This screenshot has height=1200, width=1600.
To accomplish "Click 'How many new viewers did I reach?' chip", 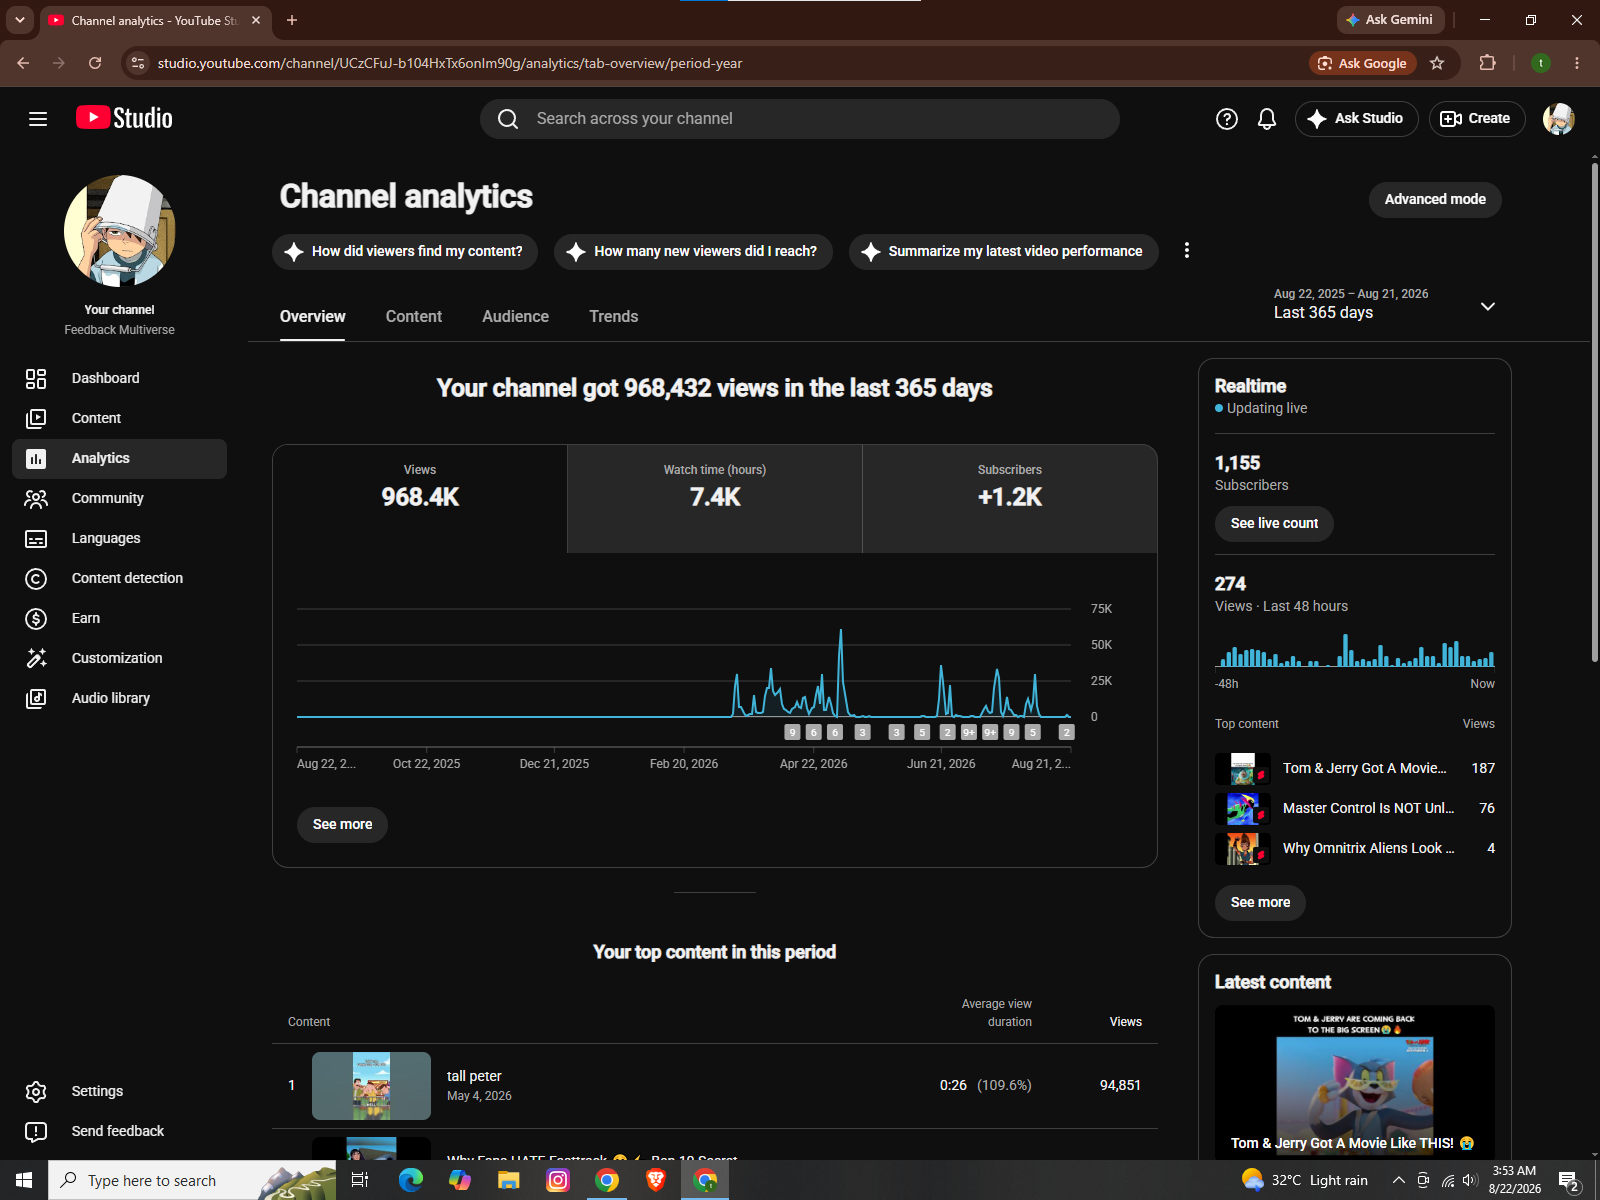I will (693, 252).
